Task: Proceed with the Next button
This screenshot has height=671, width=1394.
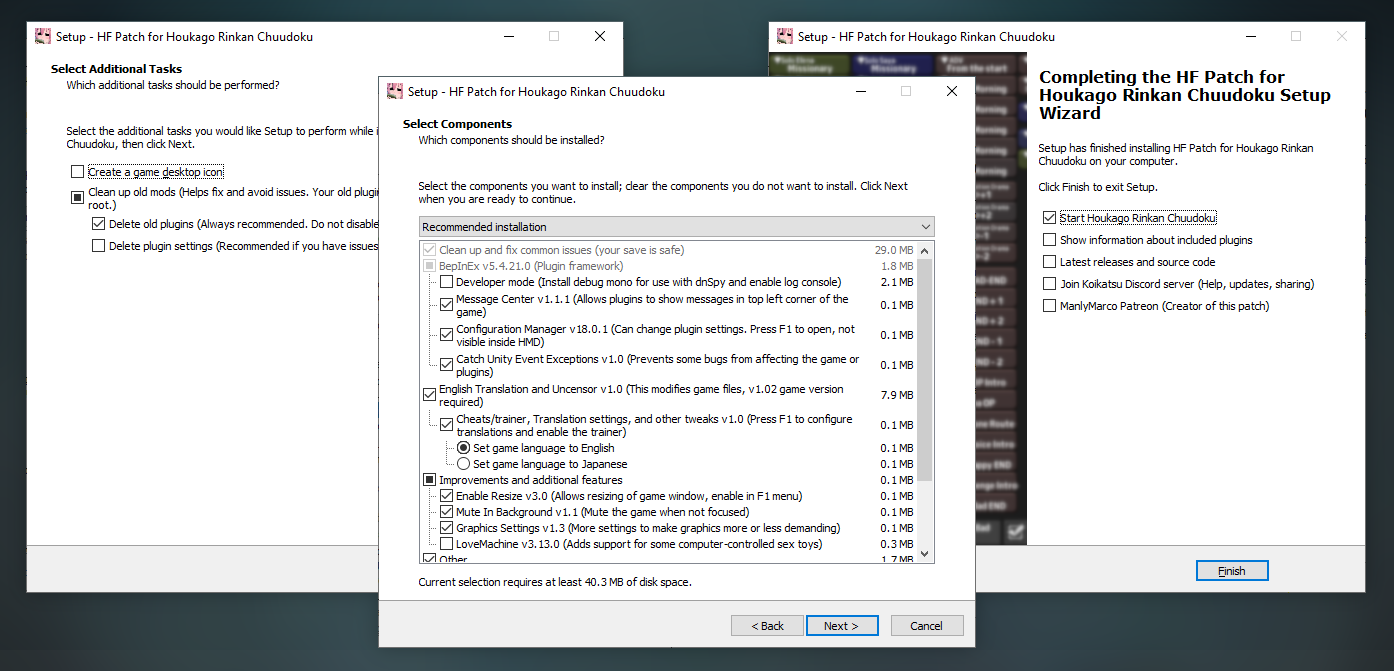Action: point(842,626)
